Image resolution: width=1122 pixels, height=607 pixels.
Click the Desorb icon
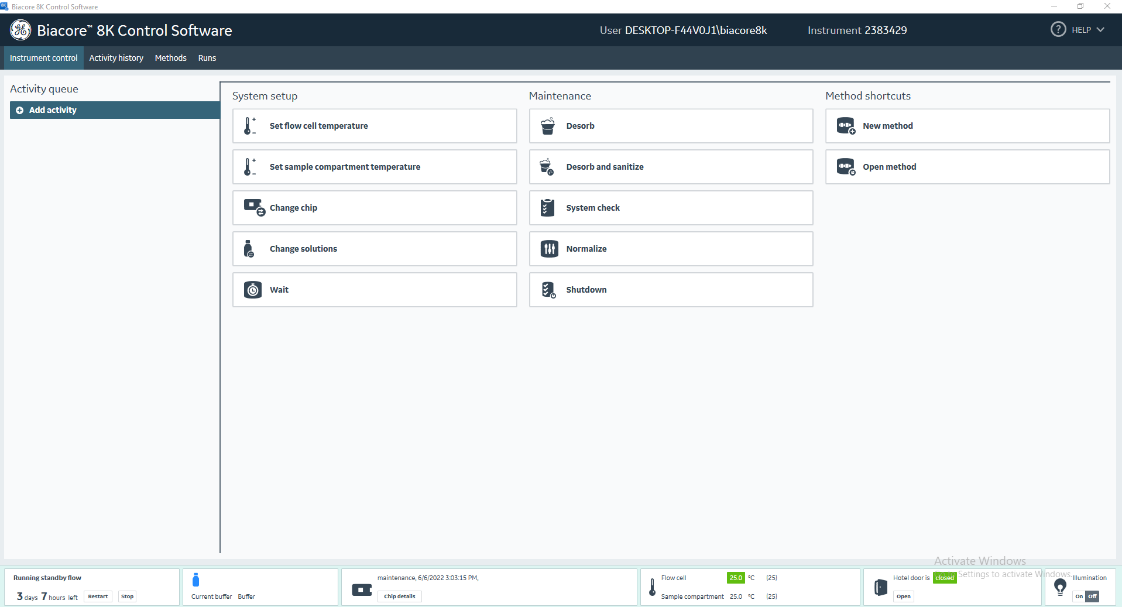pyautogui.click(x=548, y=126)
